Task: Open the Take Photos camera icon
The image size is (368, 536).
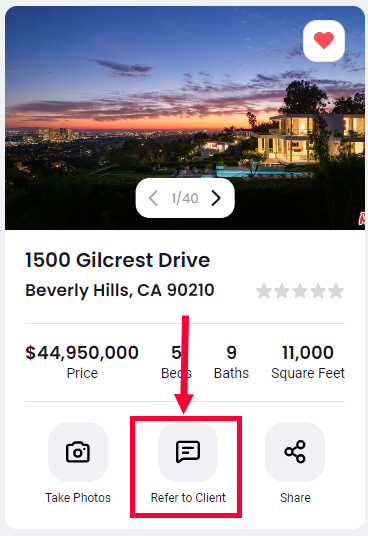Action: pos(78,452)
